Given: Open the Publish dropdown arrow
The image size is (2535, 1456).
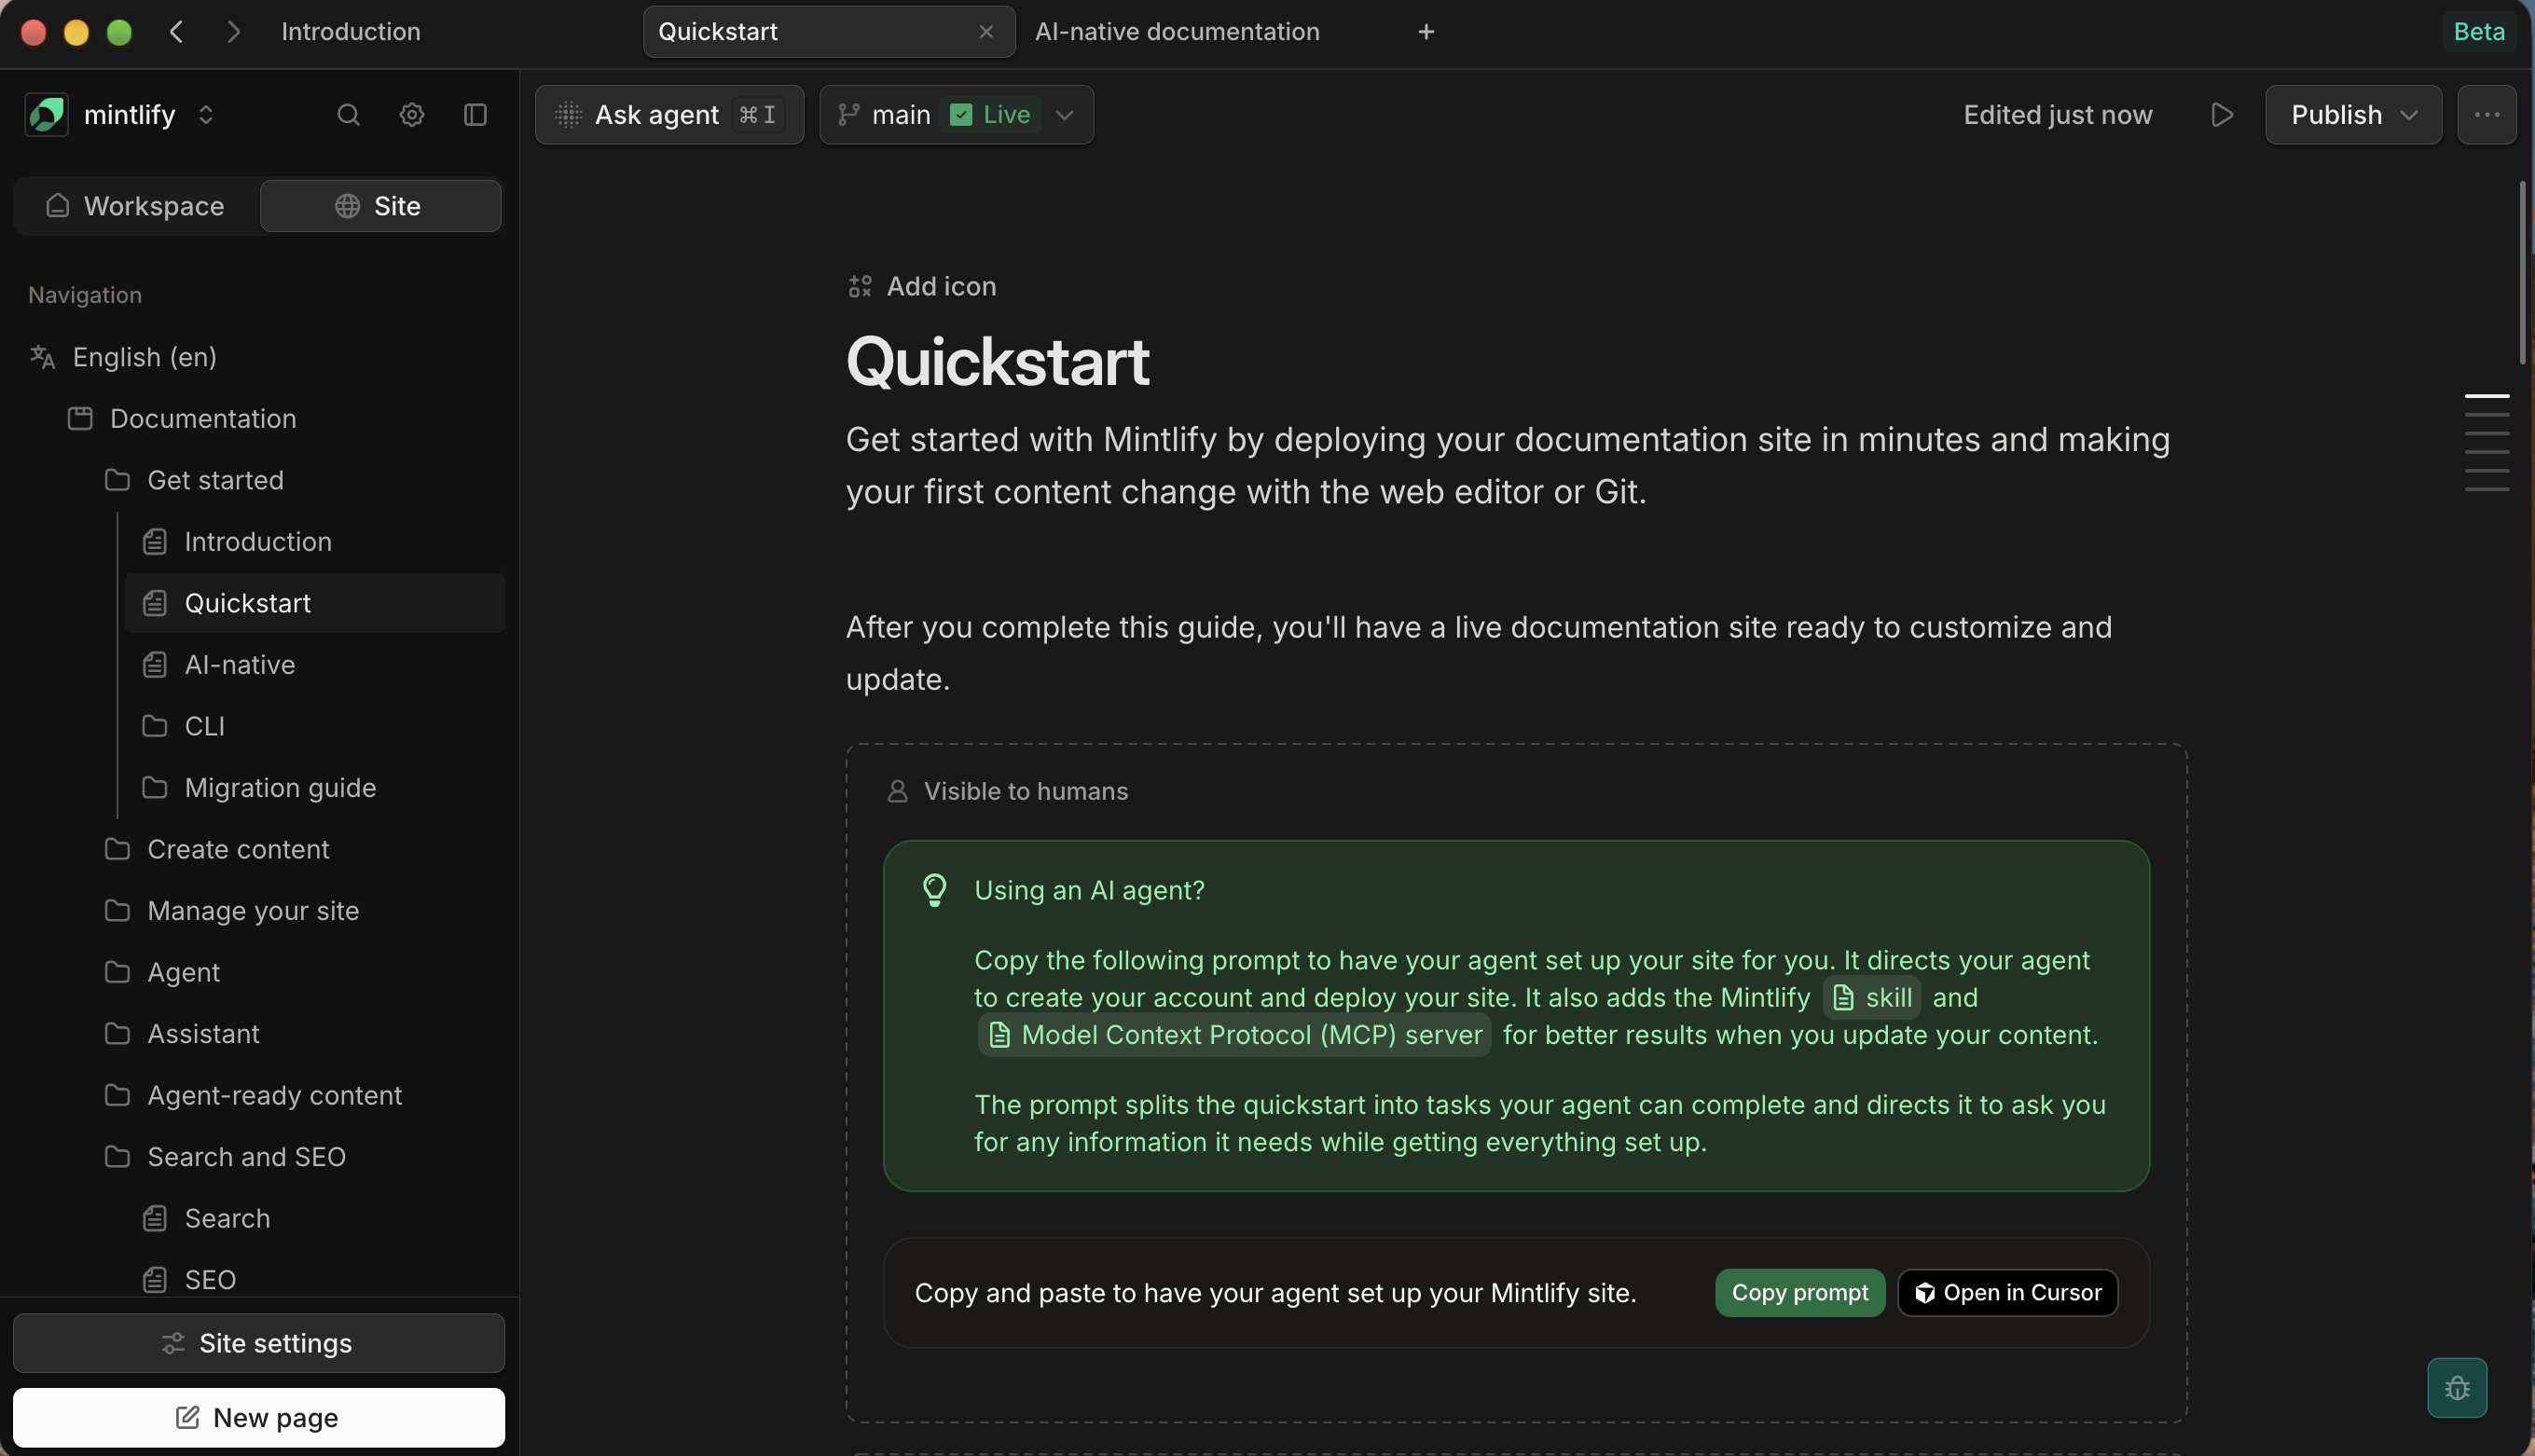Looking at the screenshot, I should pyautogui.click(x=2410, y=115).
